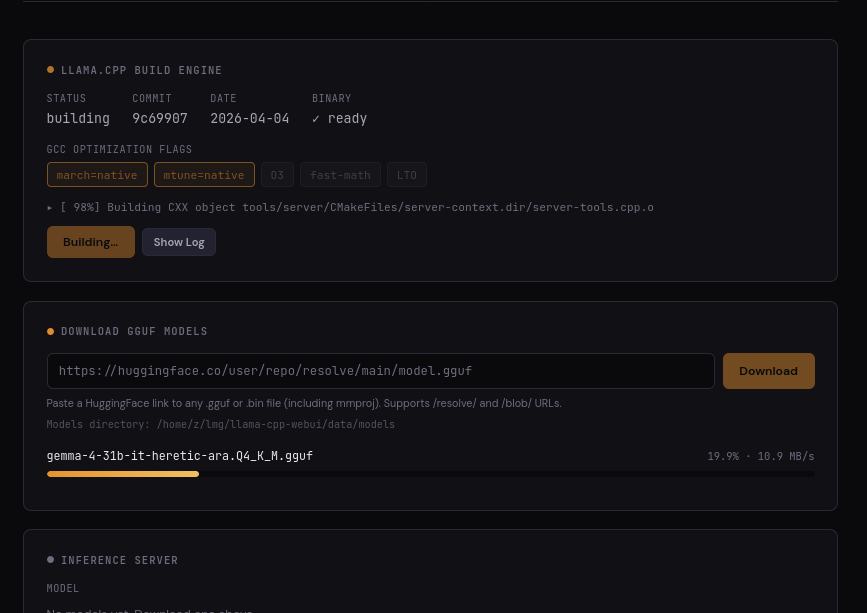Image resolution: width=867 pixels, height=613 pixels.
Task: Click the GCC OPTIMIZATION FLAGS label
Action: click(x=119, y=149)
